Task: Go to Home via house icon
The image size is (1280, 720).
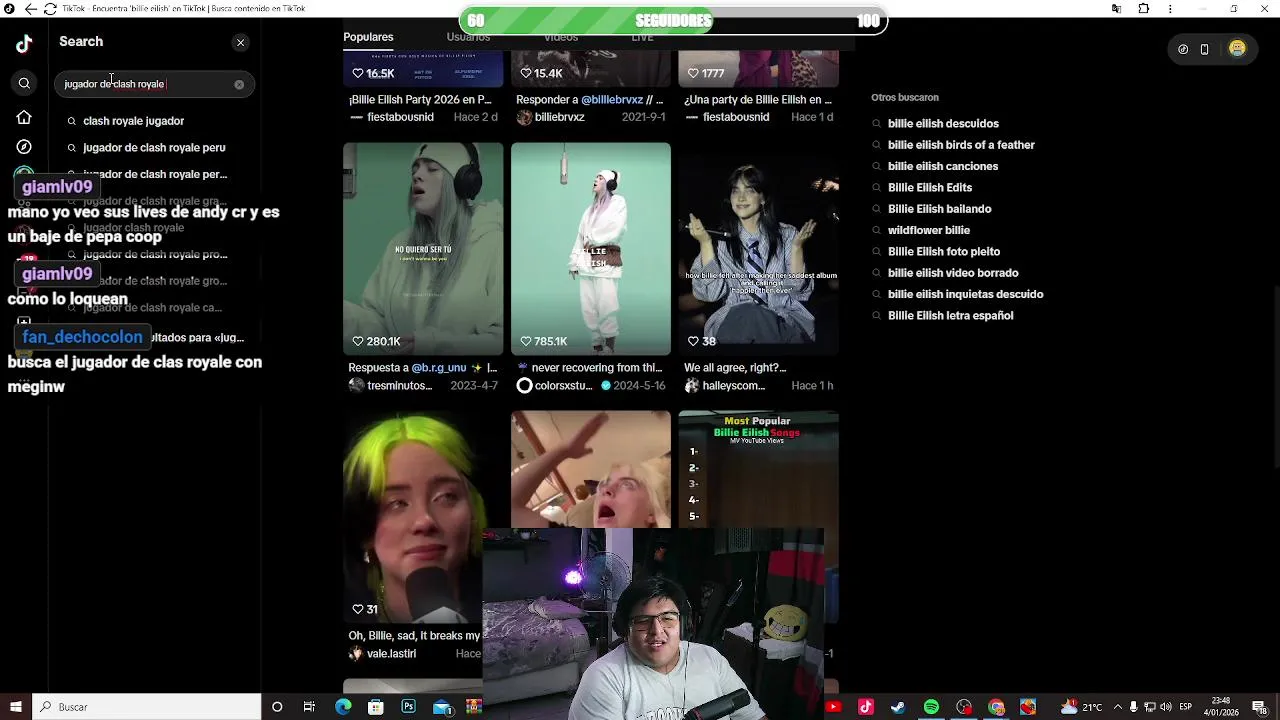Action: pos(24,117)
